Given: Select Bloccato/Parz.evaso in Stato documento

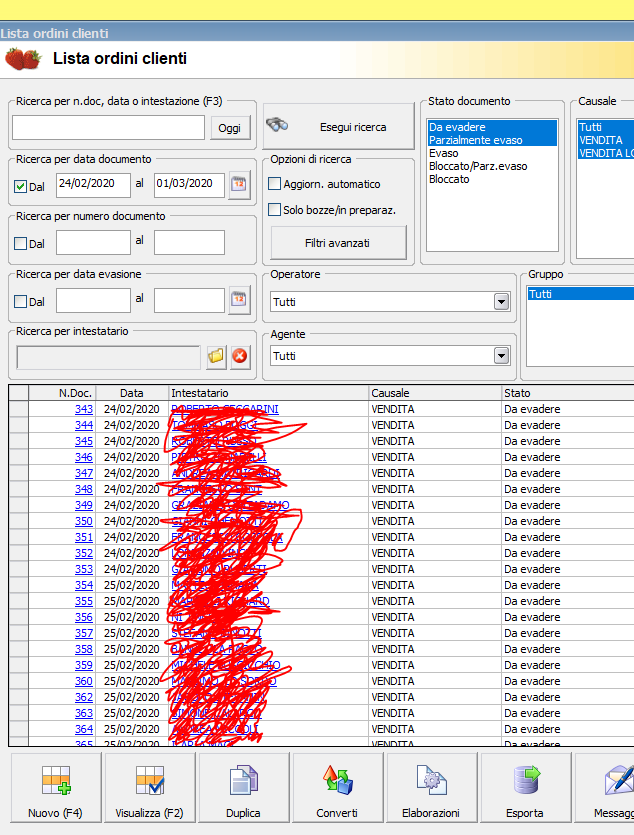Looking at the screenshot, I should [492, 166].
